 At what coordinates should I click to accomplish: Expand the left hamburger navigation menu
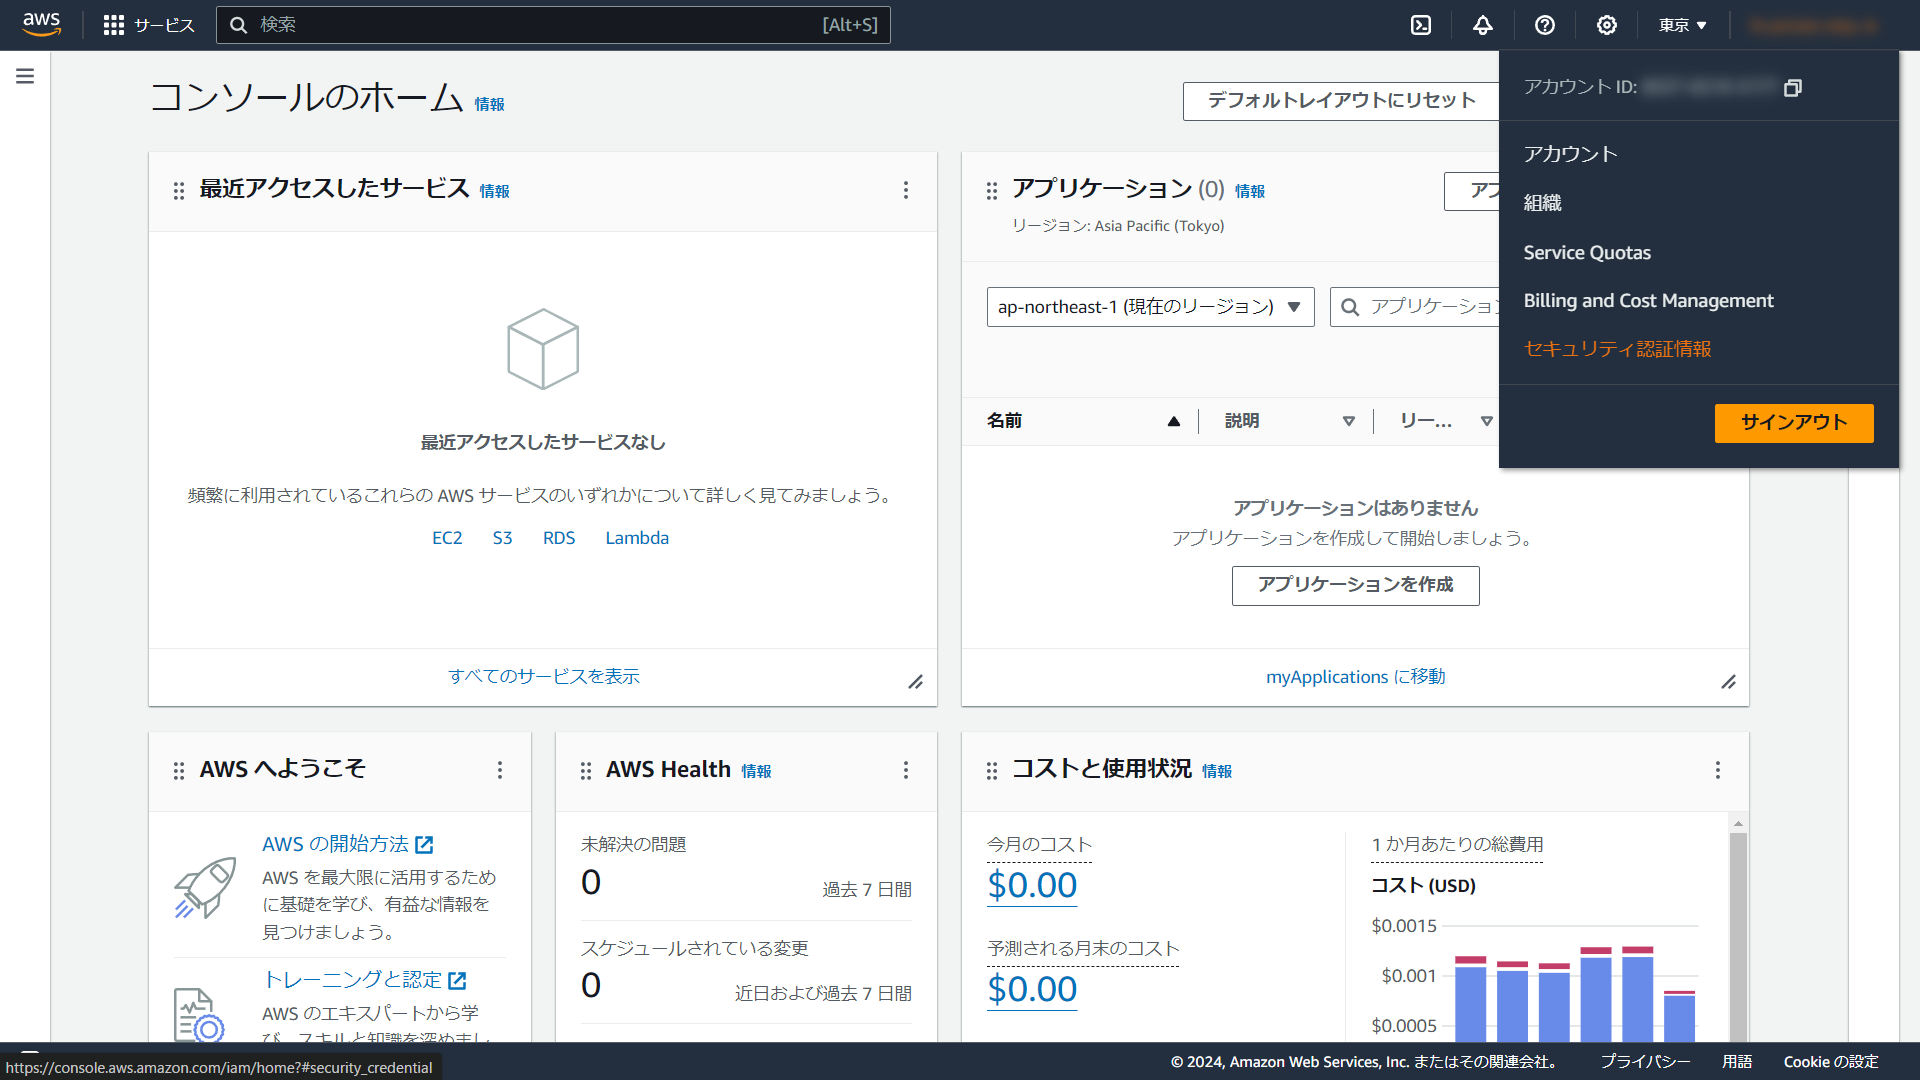[25, 76]
